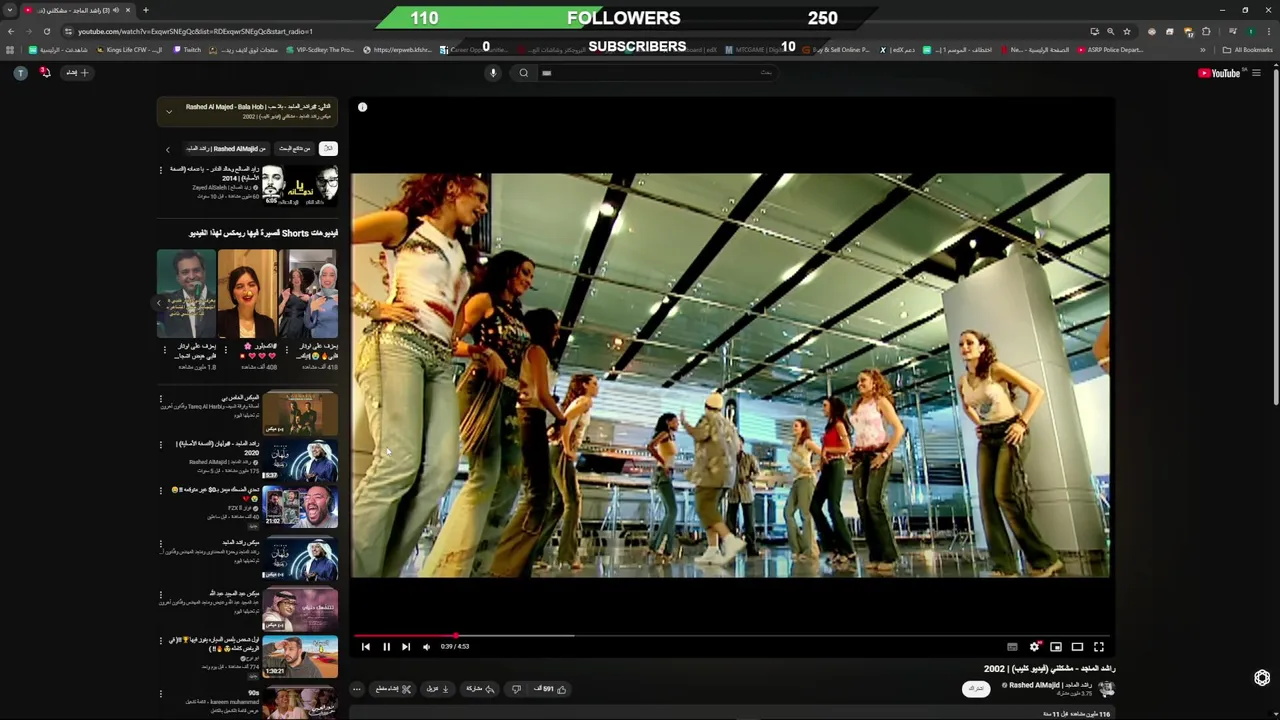Open options menu for the Zayed AlSaleh video
Image resolution: width=1280 pixels, height=720 pixels.
[160, 170]
